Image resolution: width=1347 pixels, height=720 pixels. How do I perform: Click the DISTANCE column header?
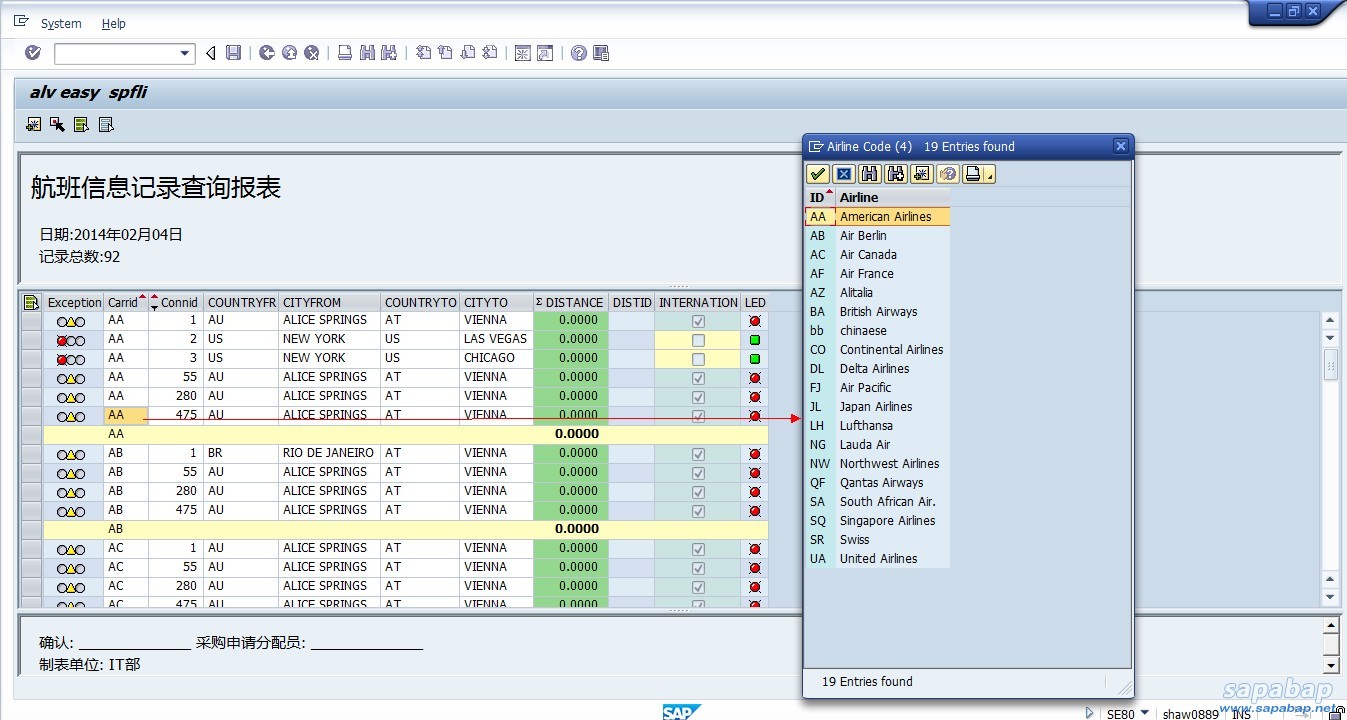point(571,302)
